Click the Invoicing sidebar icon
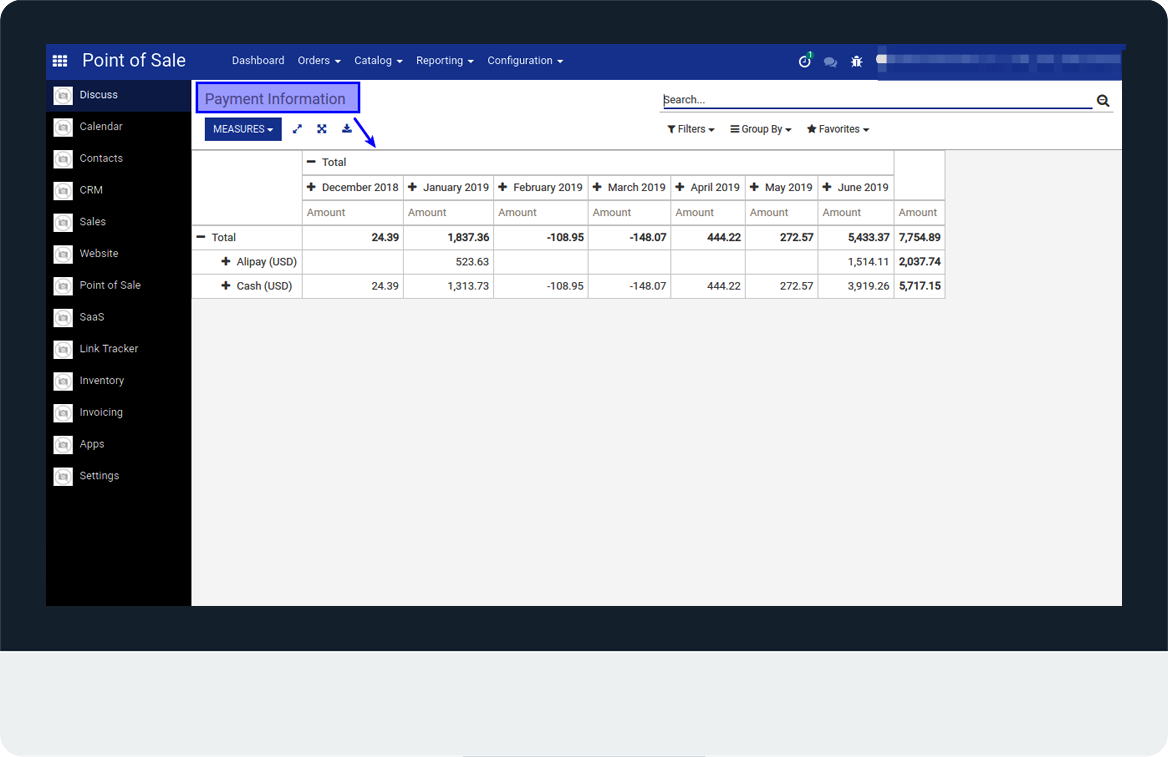Viewport: 1168px width, 757px height. click(63, 414)
